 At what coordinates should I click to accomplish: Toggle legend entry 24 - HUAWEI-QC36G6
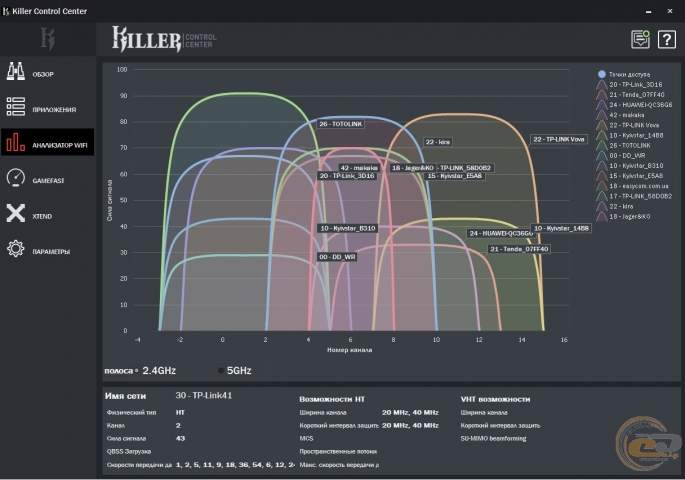click(634, 105)
